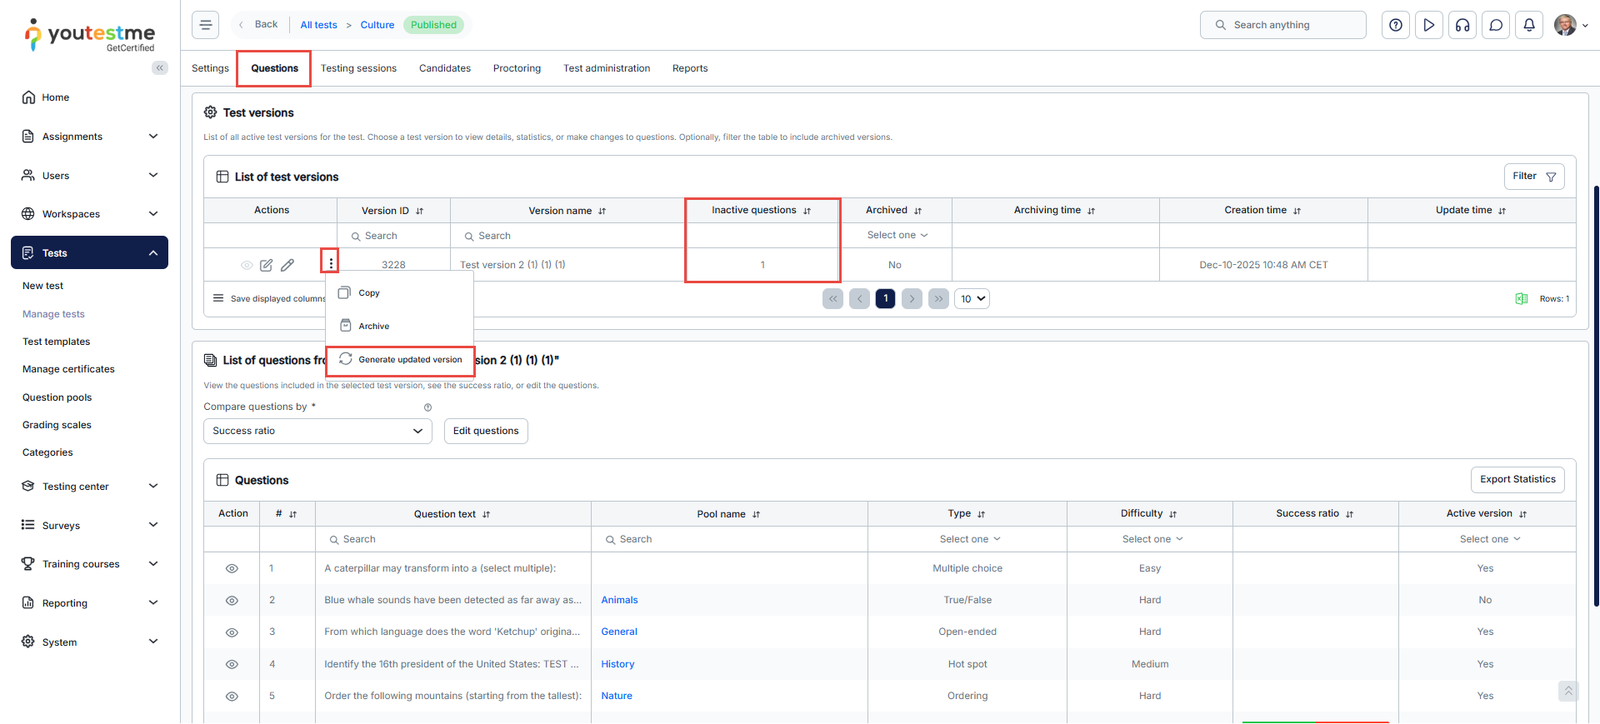Open the Success ratio compare dropdown
The image size is (1600, 724).
click(x=317, y=431)
